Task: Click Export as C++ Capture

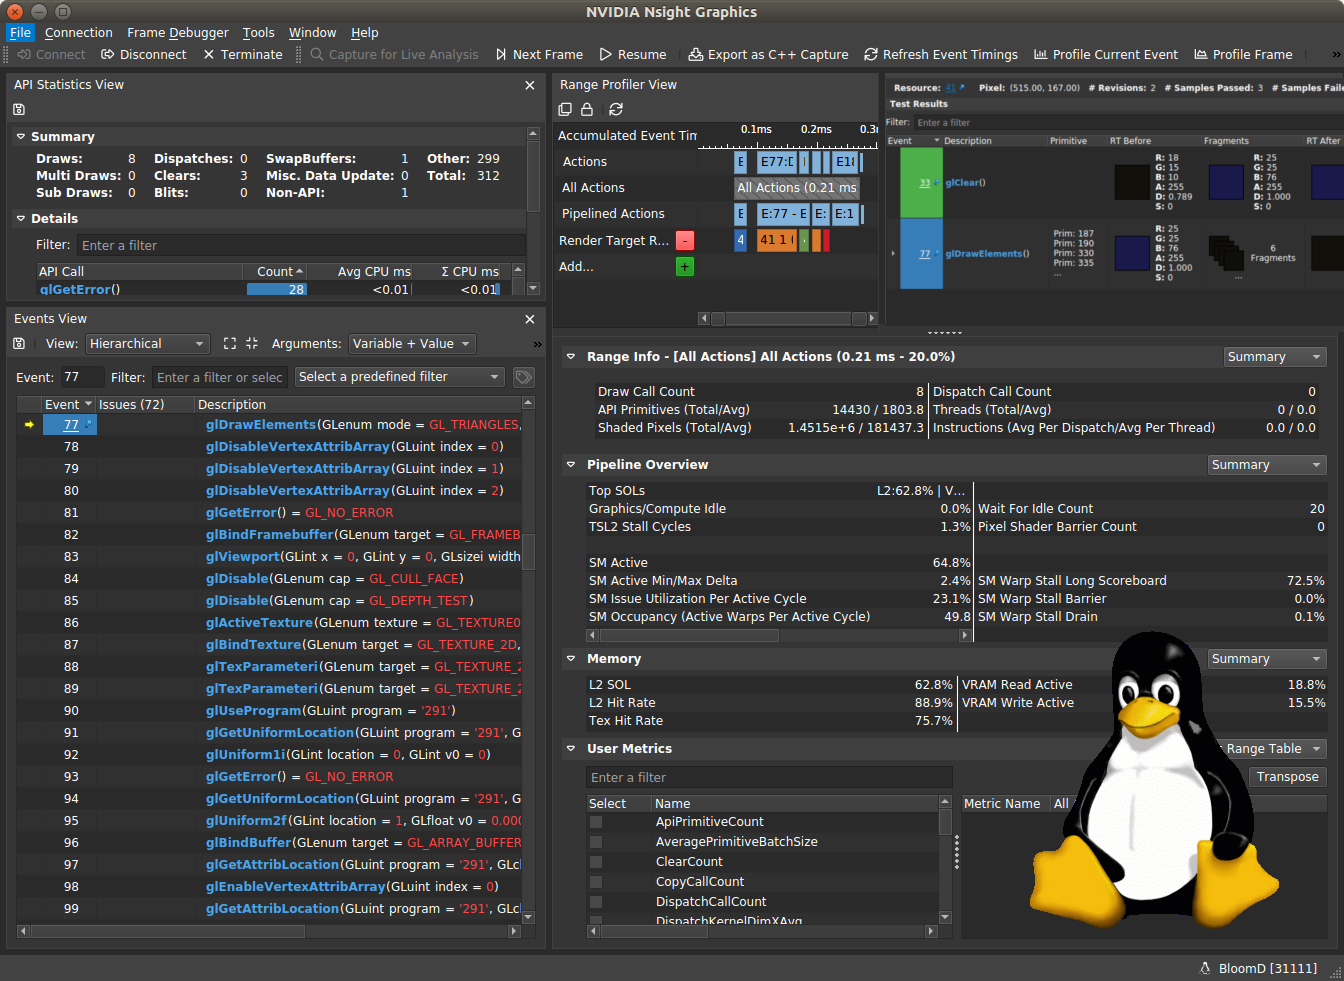Action: (769, 55)
